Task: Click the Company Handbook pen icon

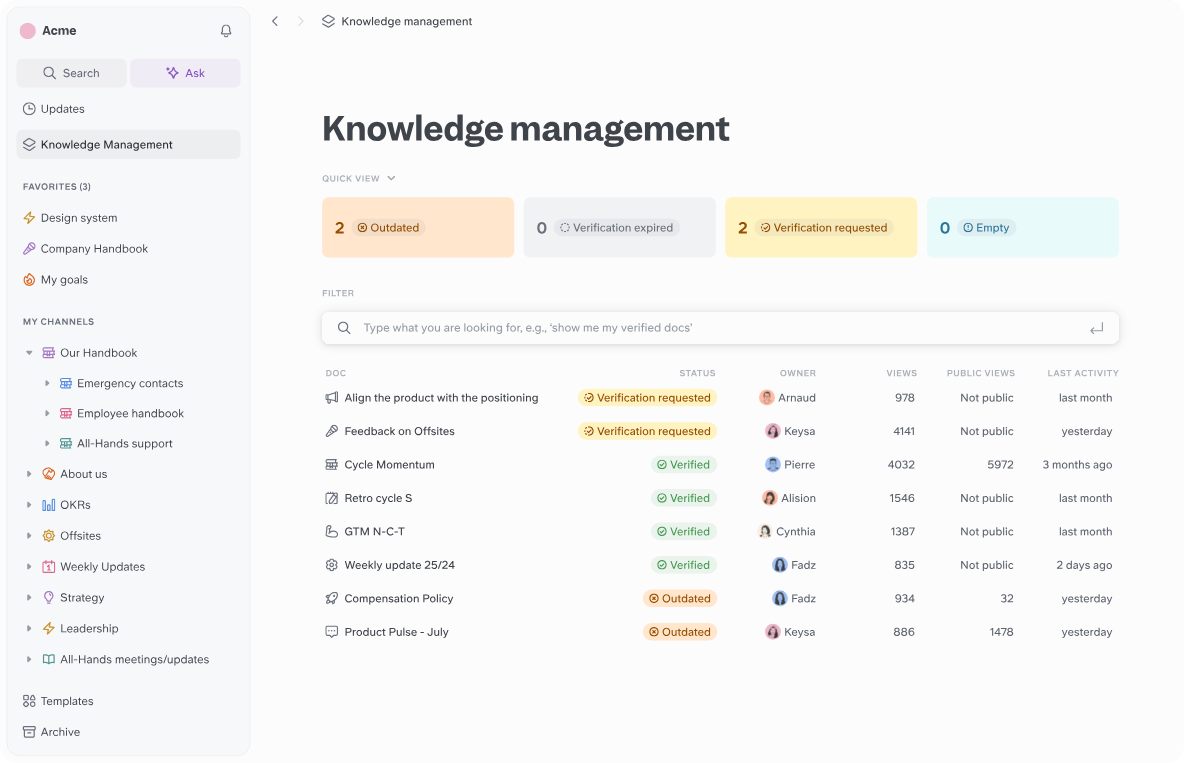Action: pos(29,249)
